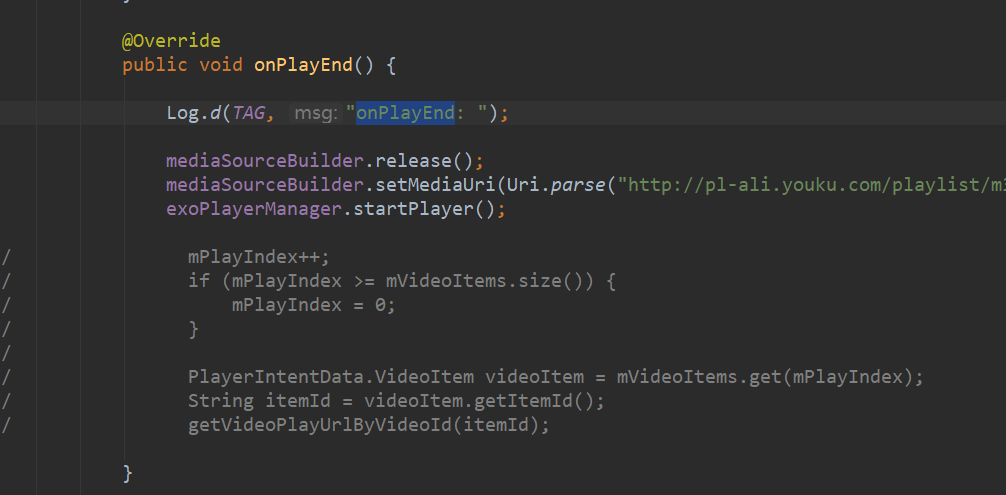This screenshot has width=1006, height=495.
Task: Click the onPlayEnd method name in the declaration
Action: (303, 65)
